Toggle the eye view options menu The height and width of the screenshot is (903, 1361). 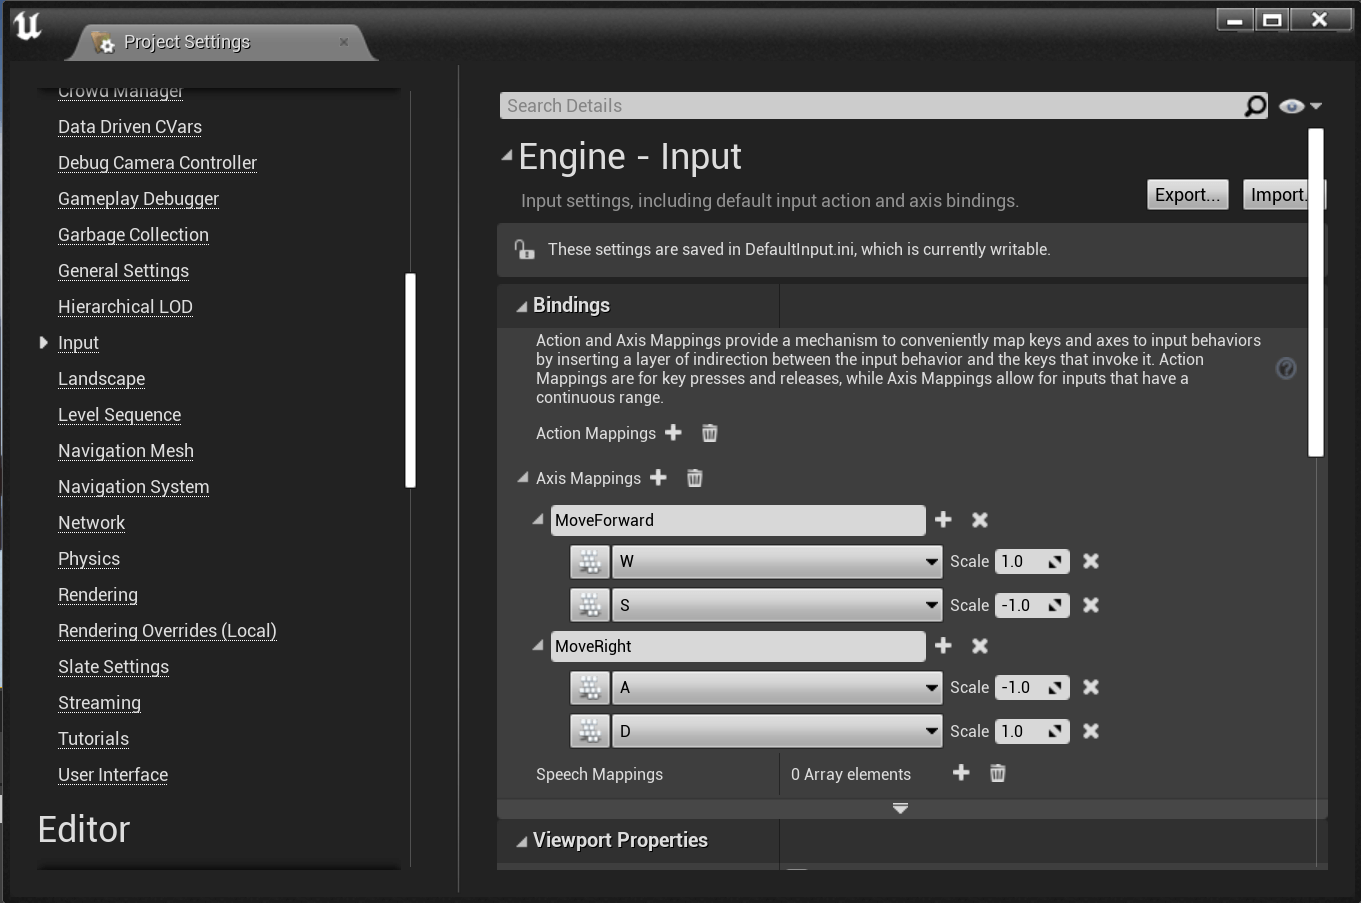point(1299,106)
